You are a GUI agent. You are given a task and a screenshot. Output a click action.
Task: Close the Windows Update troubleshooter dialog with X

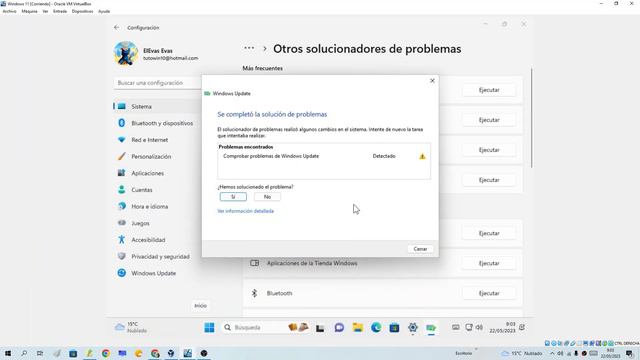432,81
